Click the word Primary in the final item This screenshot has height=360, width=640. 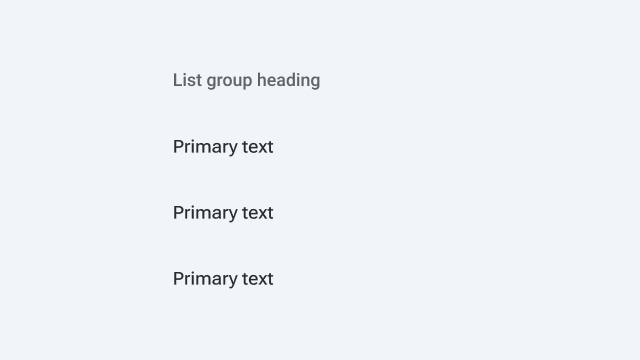[205, 280]
